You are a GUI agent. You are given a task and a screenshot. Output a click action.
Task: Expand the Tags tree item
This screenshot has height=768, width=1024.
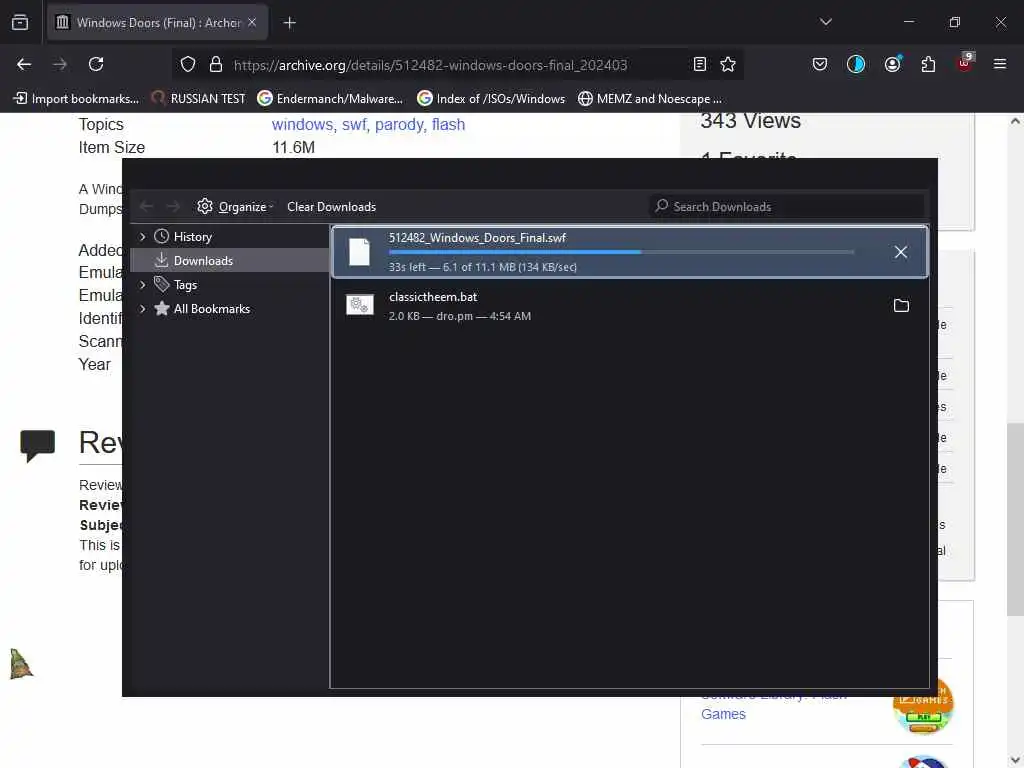(x=142, y=285)
